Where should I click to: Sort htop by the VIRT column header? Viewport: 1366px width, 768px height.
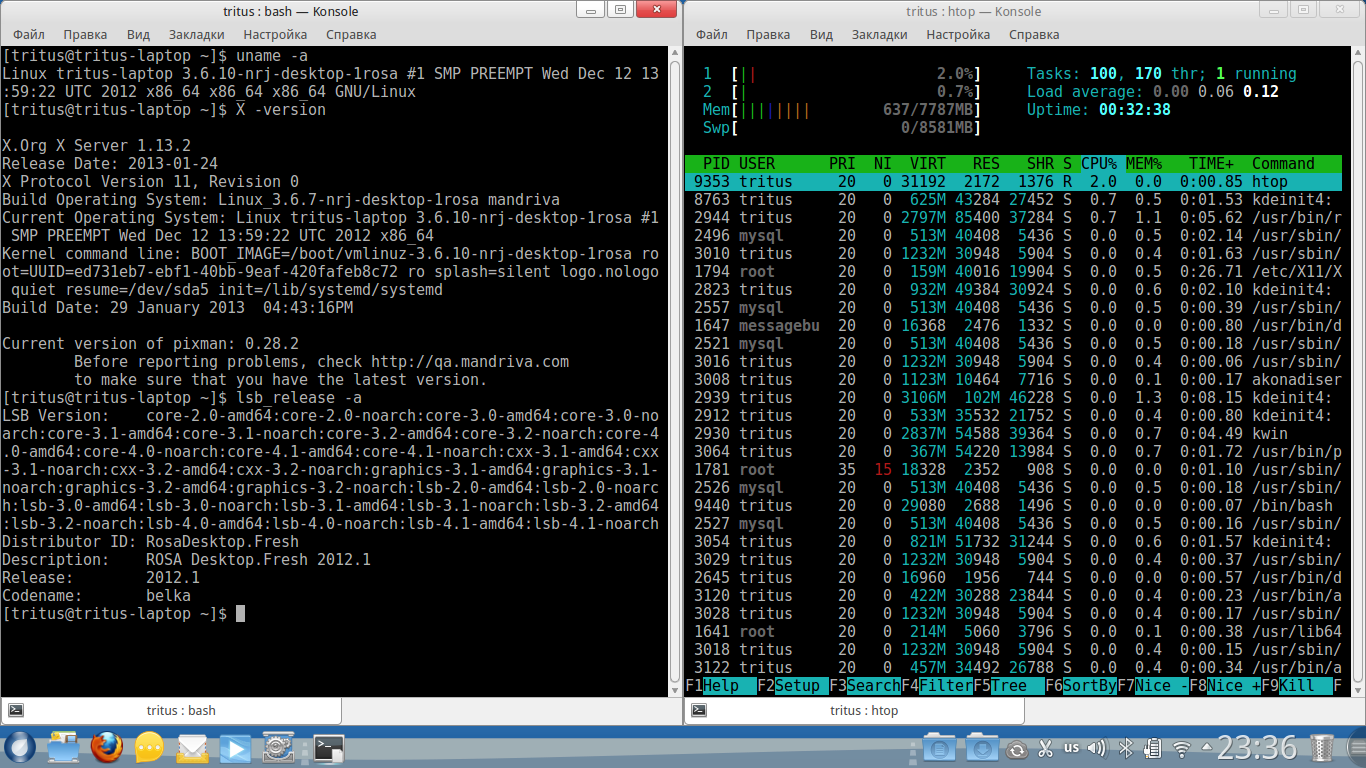tap(928, 164)
